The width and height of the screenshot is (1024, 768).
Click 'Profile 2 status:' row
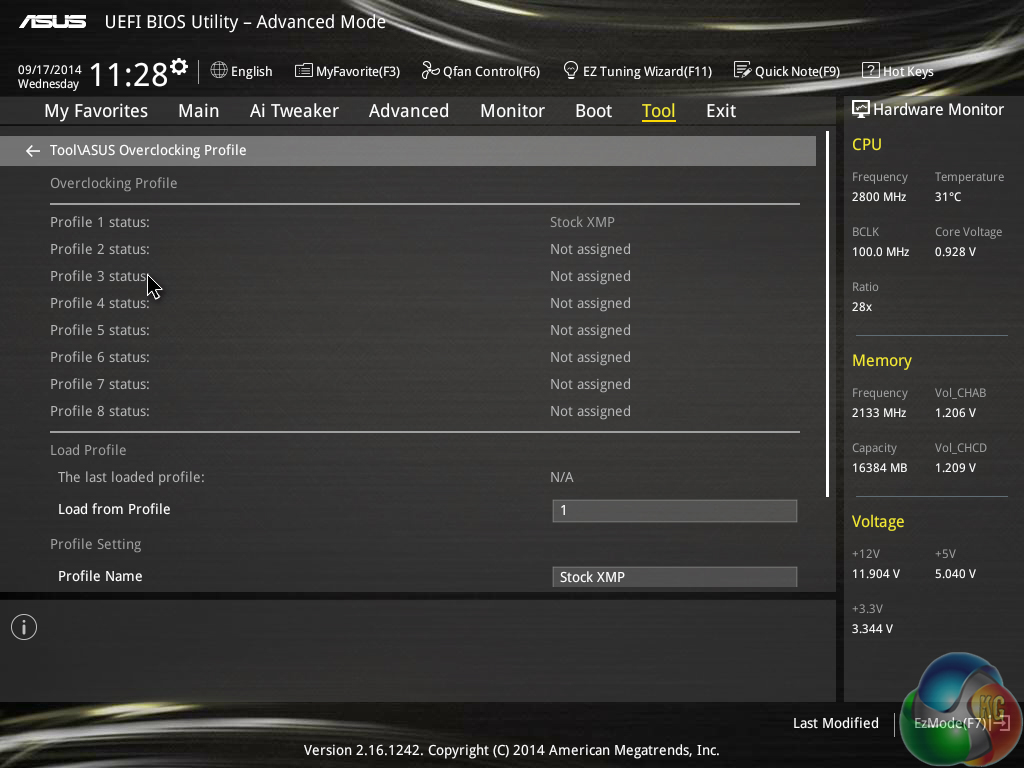tap(424, 249)
